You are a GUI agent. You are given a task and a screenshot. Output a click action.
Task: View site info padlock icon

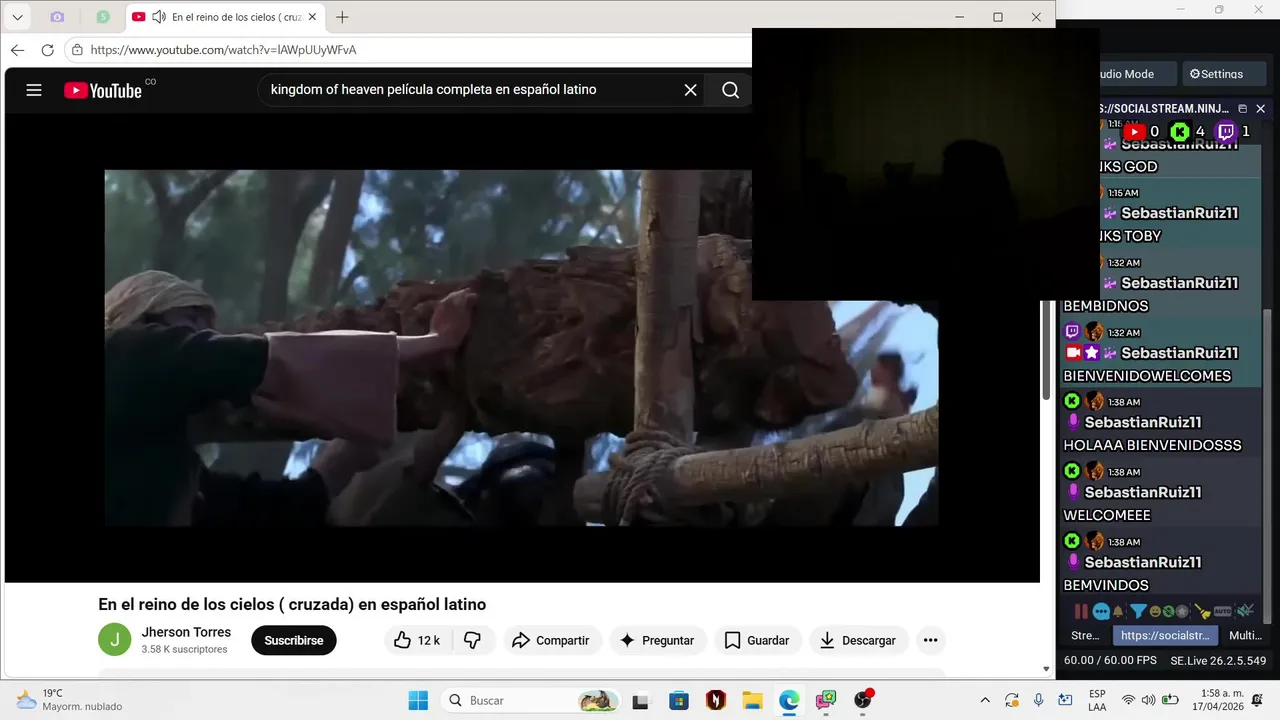point(78,50)
